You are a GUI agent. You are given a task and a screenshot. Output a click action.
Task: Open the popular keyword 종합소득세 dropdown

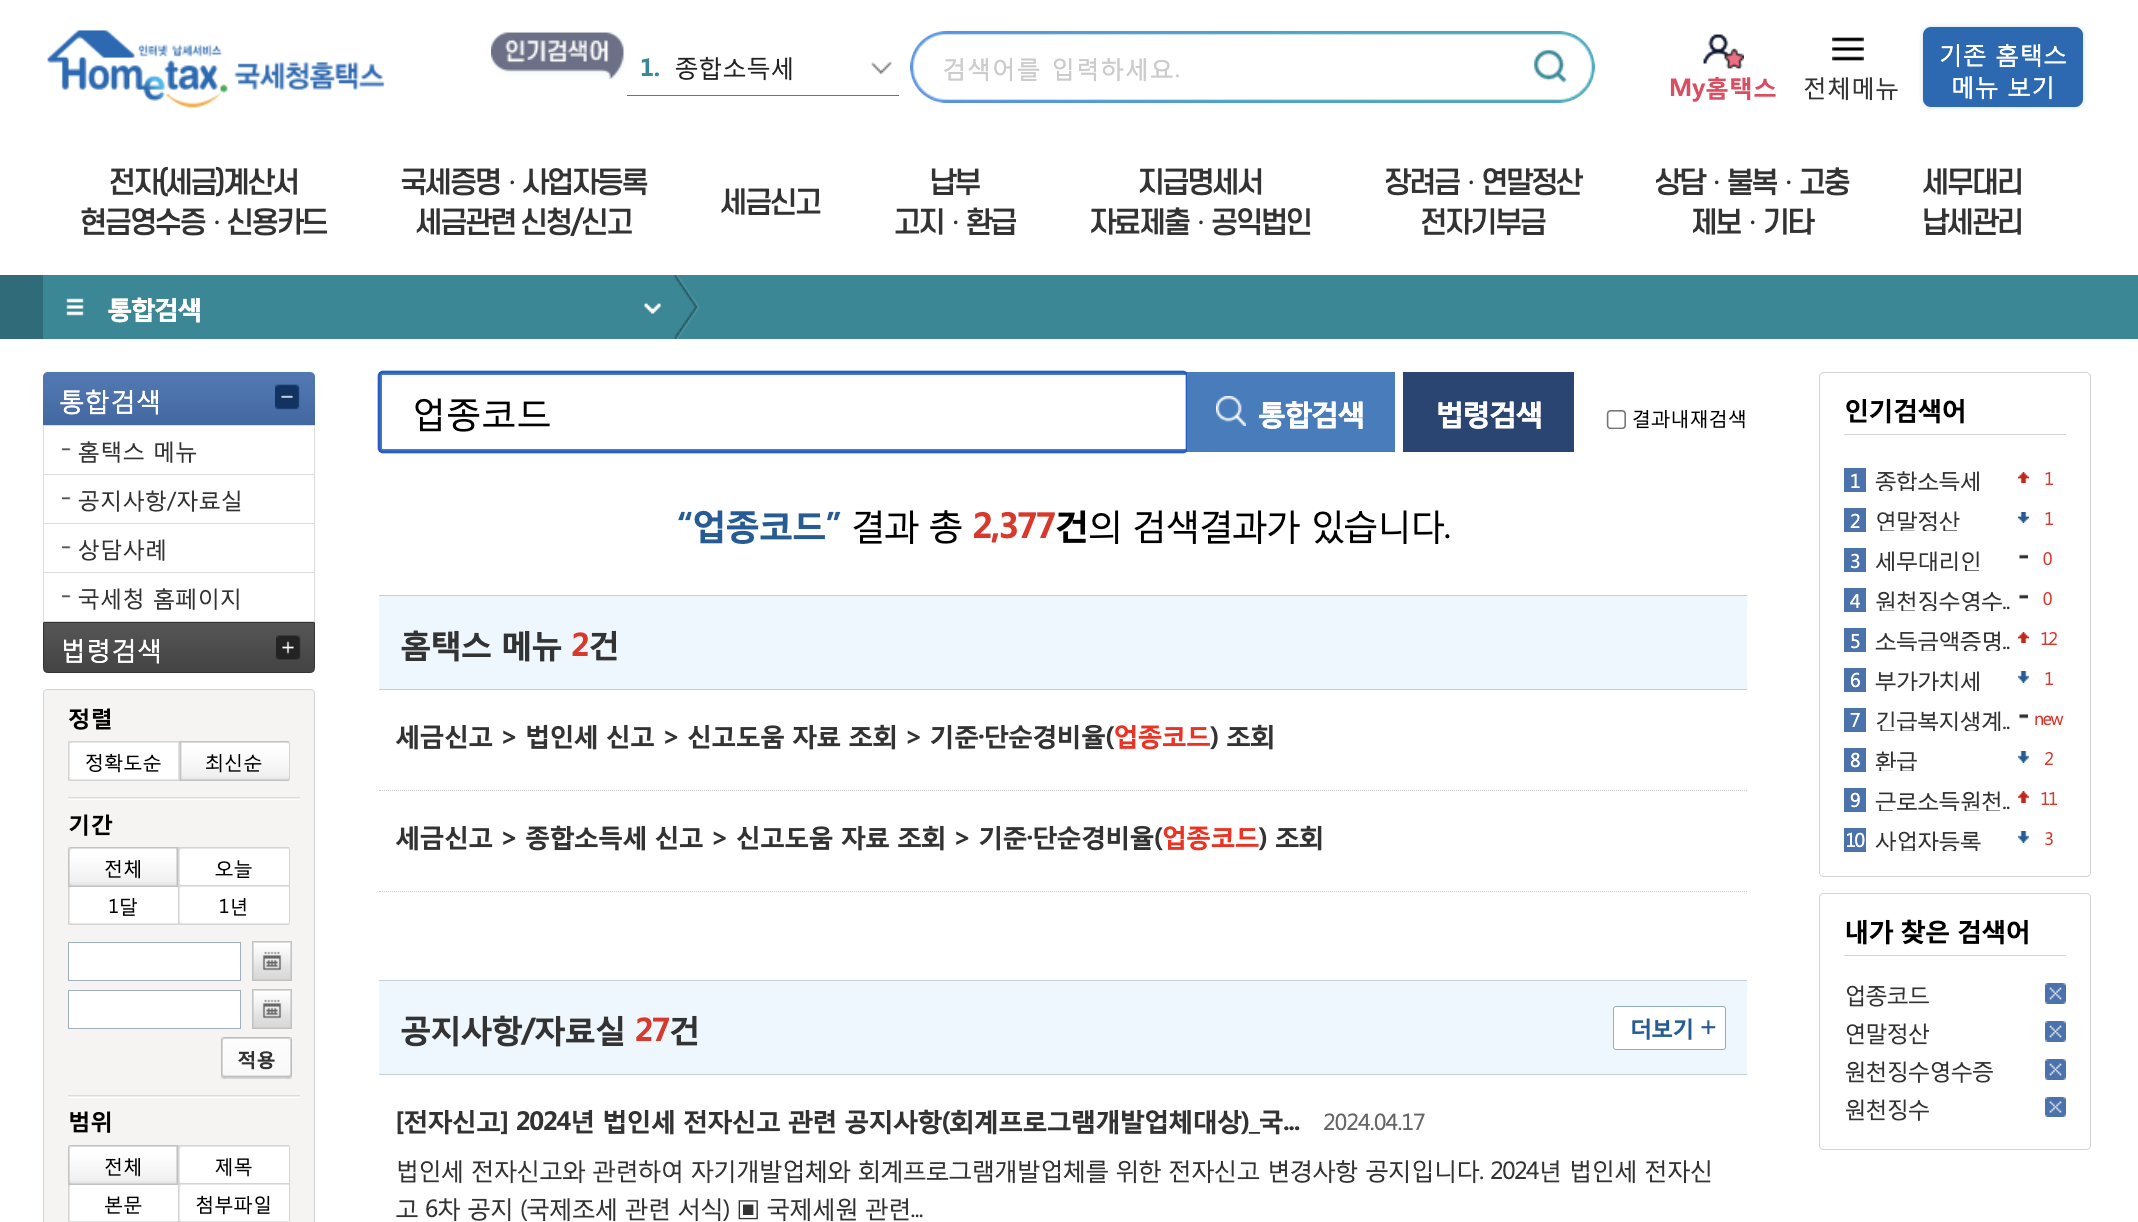[880, 68]
